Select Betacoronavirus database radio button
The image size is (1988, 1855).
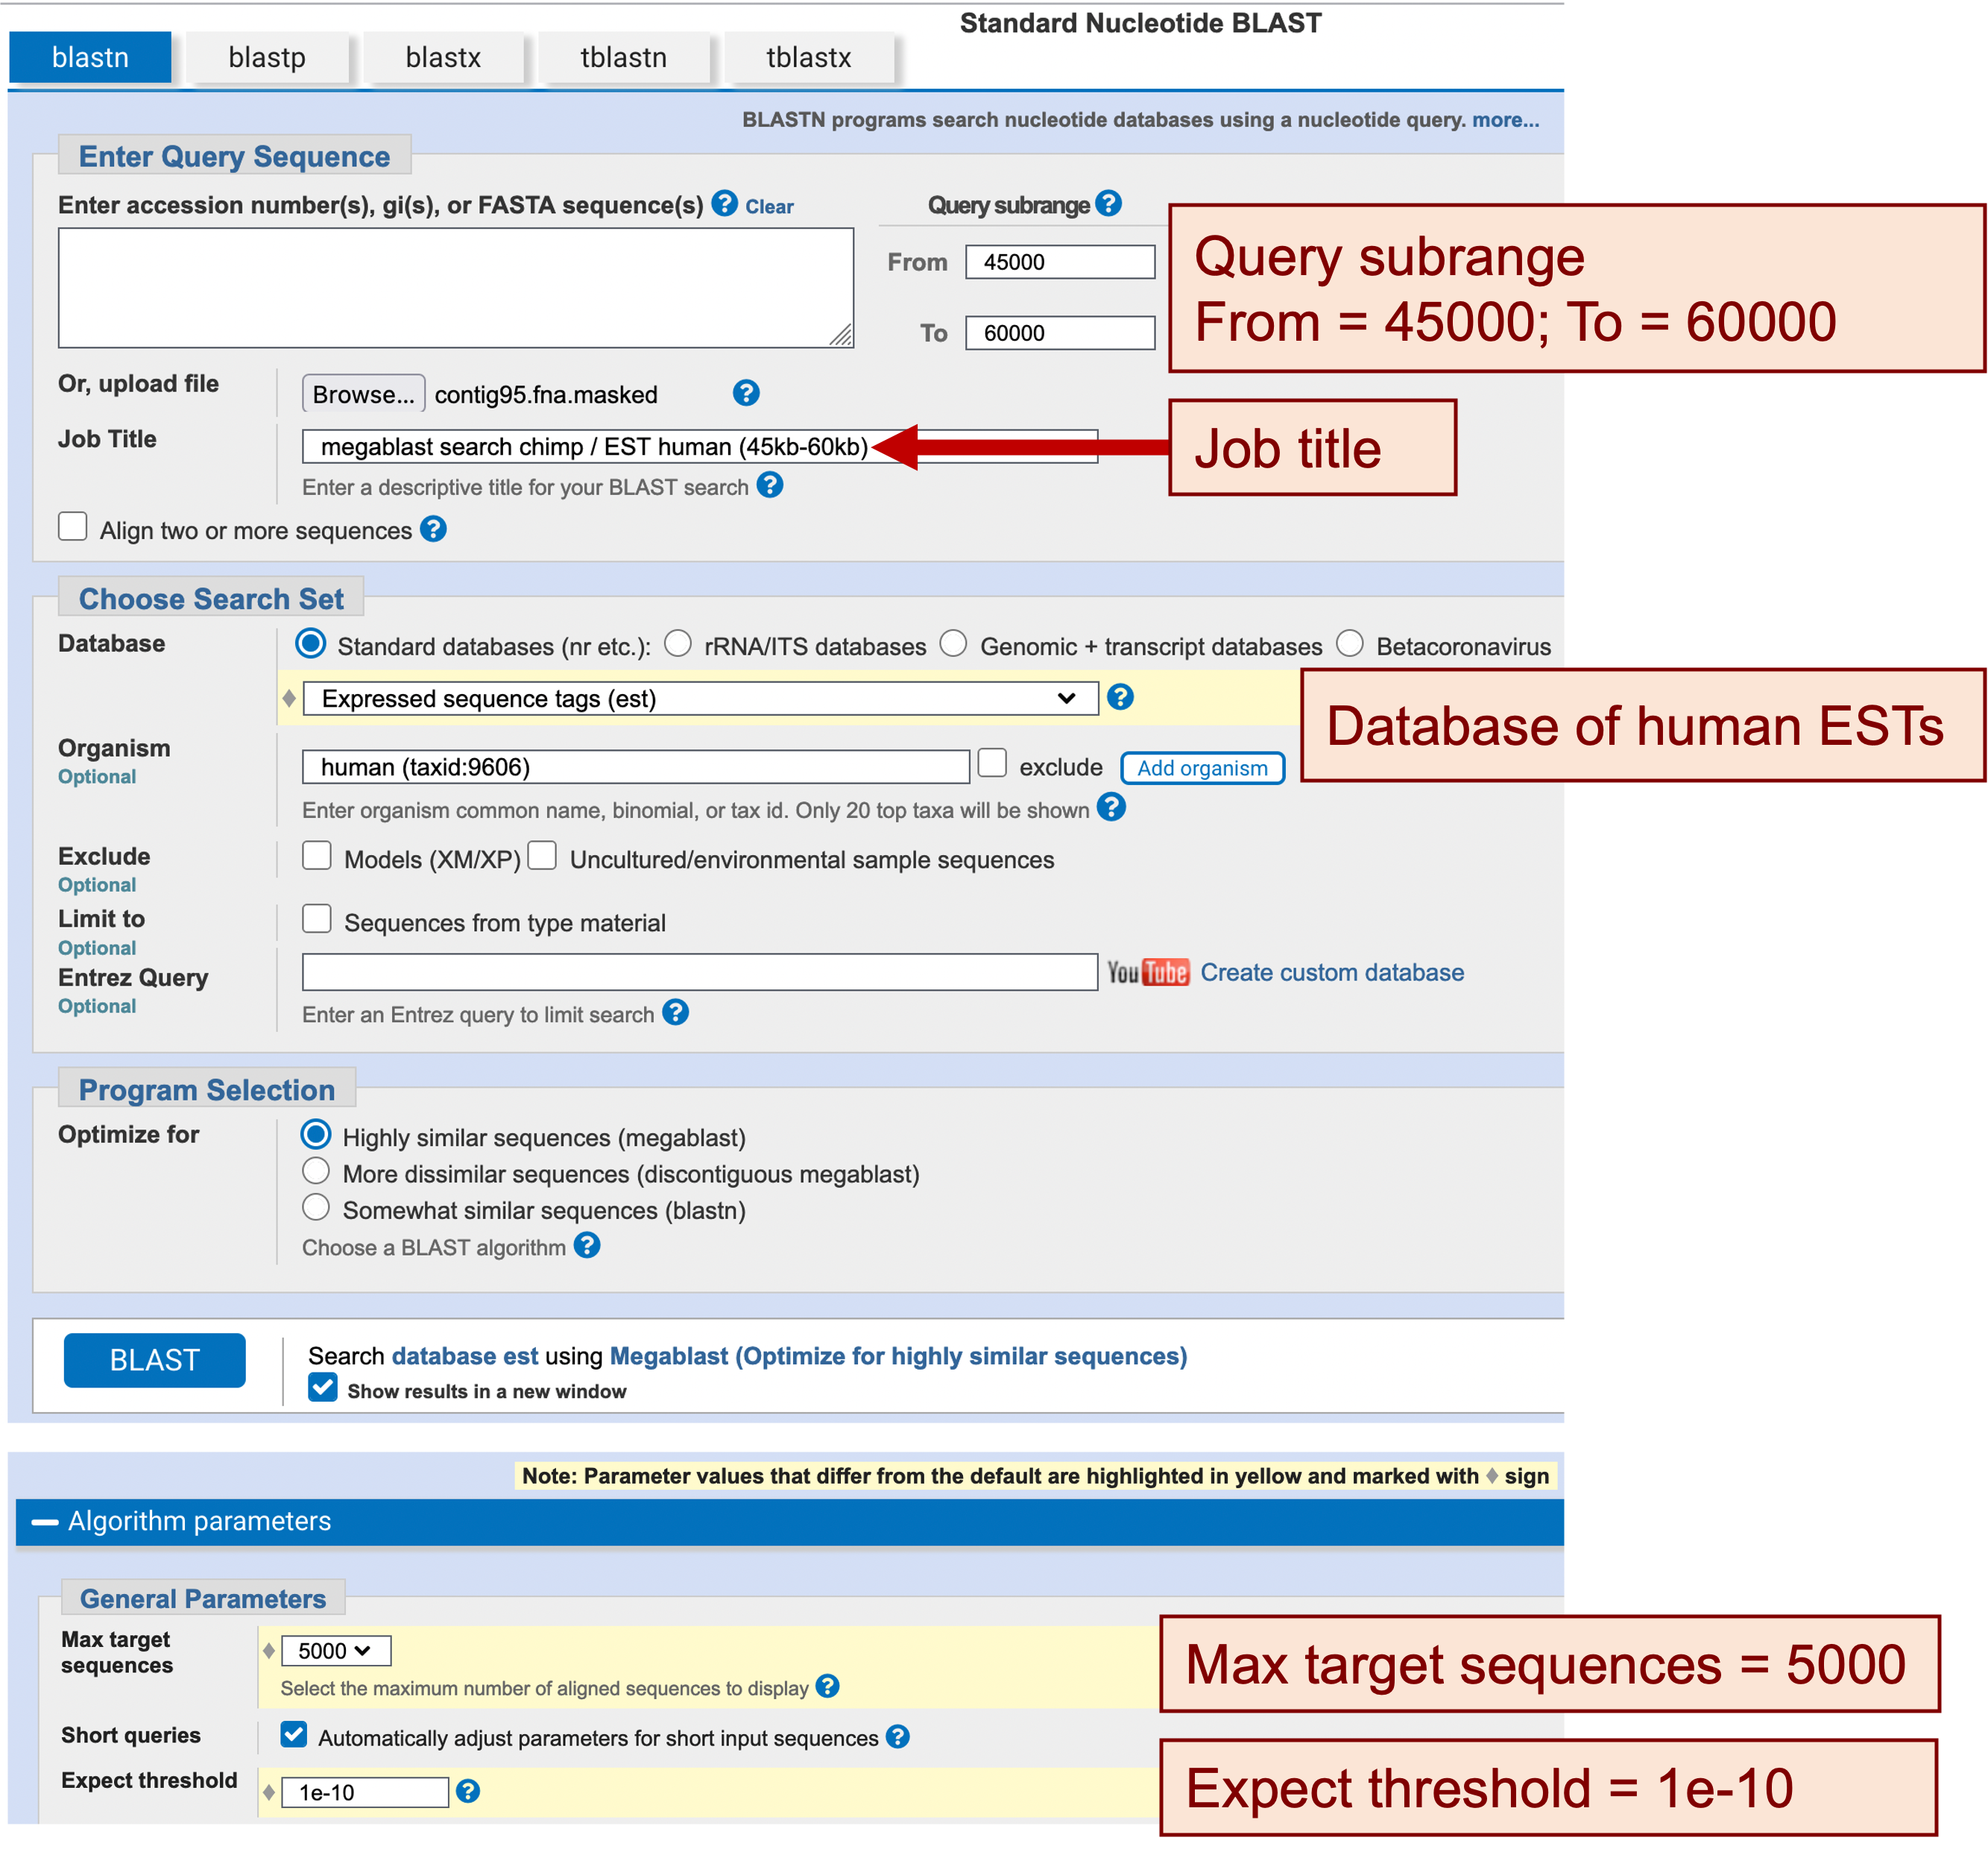click(x=1350, y=643)
